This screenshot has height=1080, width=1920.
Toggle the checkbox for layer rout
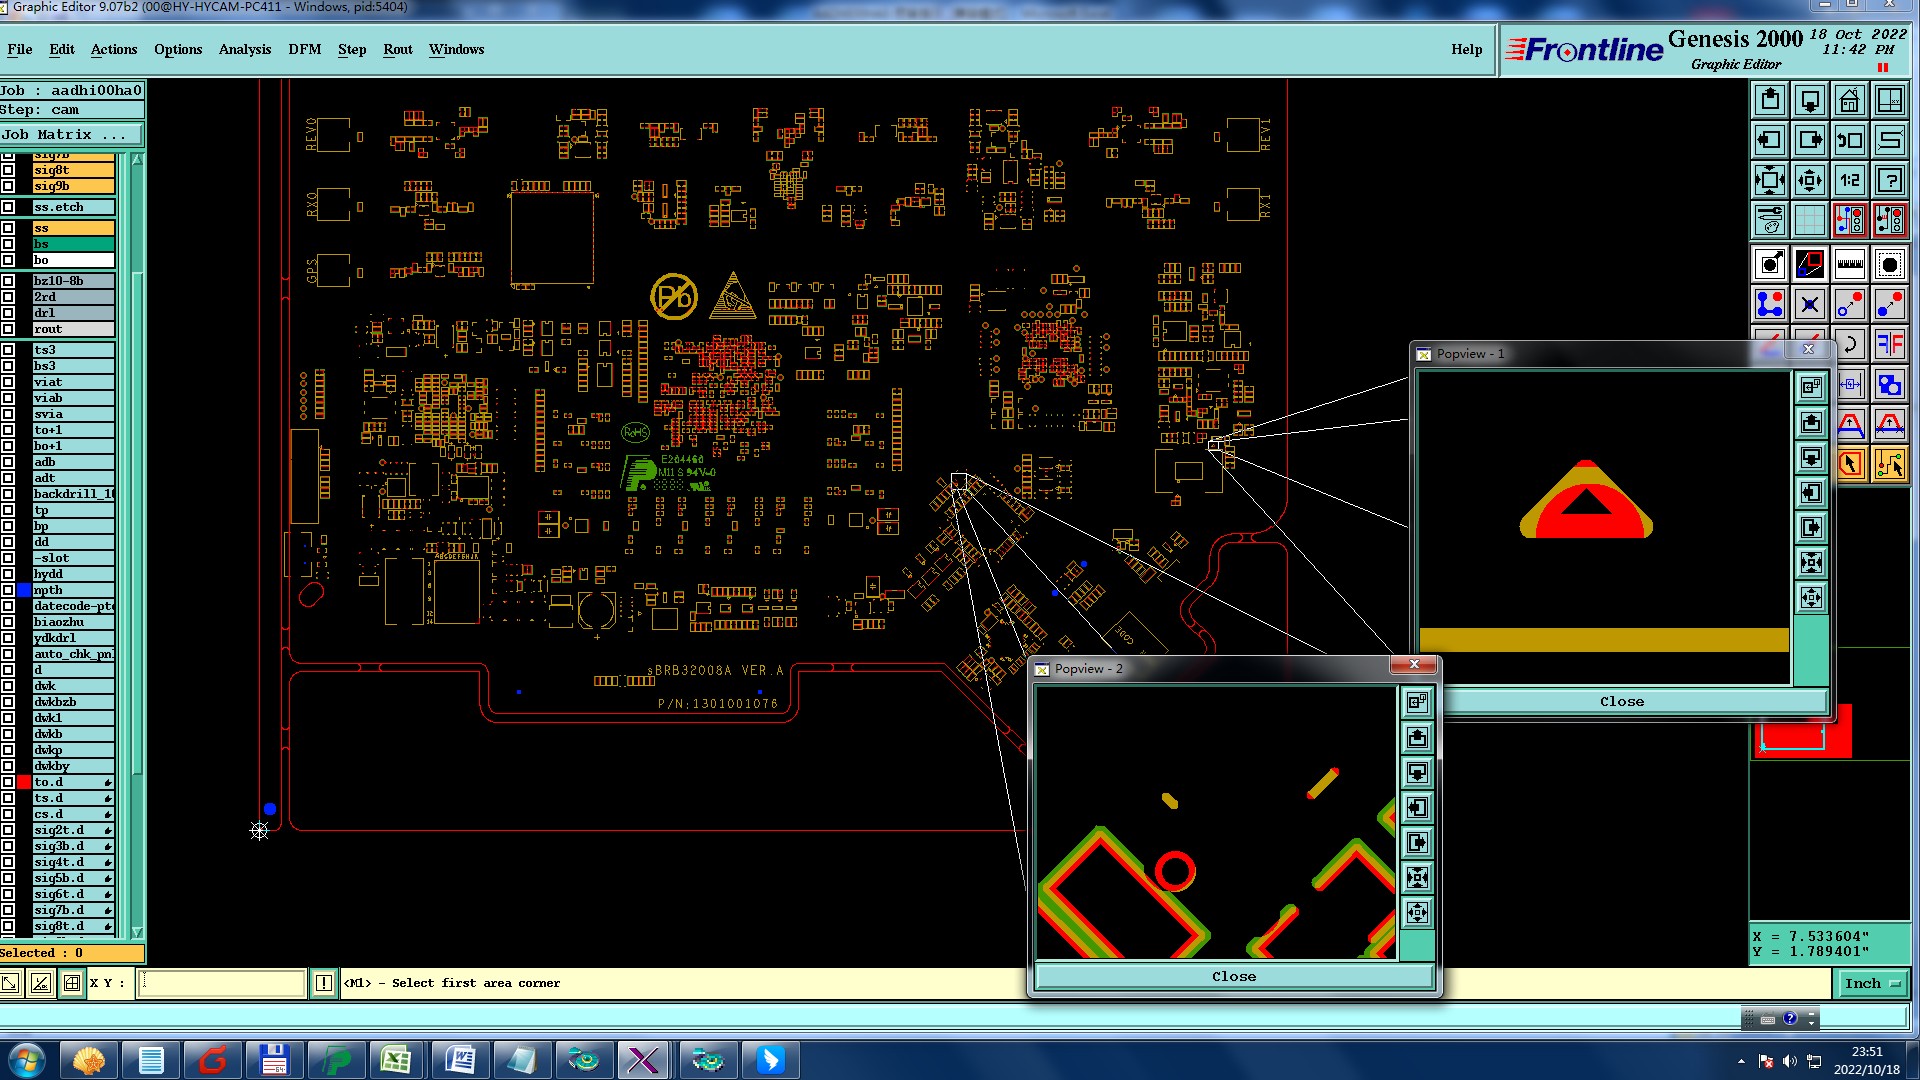click(8, 329)
